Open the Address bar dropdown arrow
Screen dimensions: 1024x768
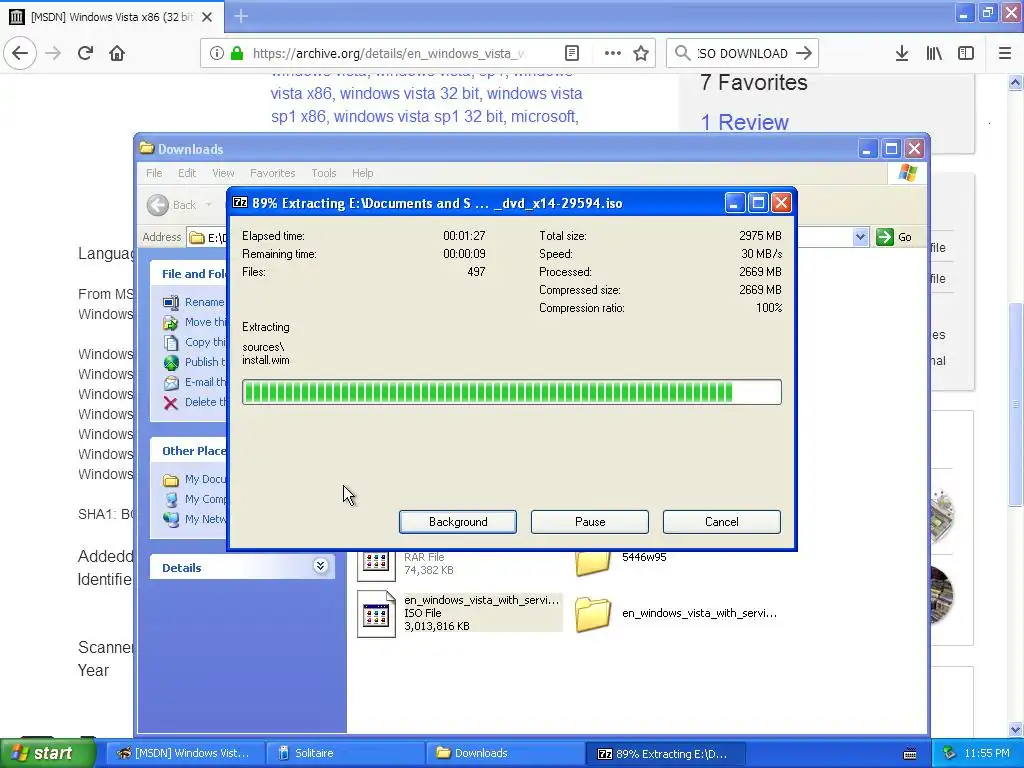[x=860, y=237]
